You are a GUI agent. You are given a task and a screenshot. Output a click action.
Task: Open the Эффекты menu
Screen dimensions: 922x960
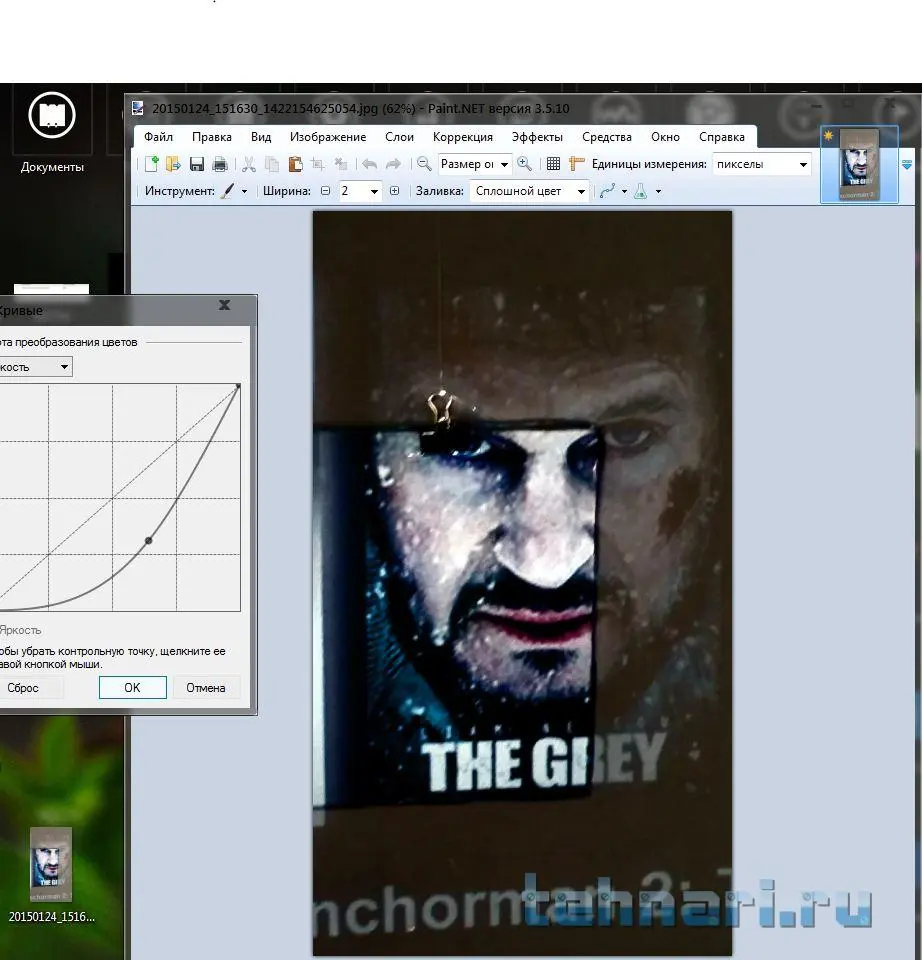(538, 137)
